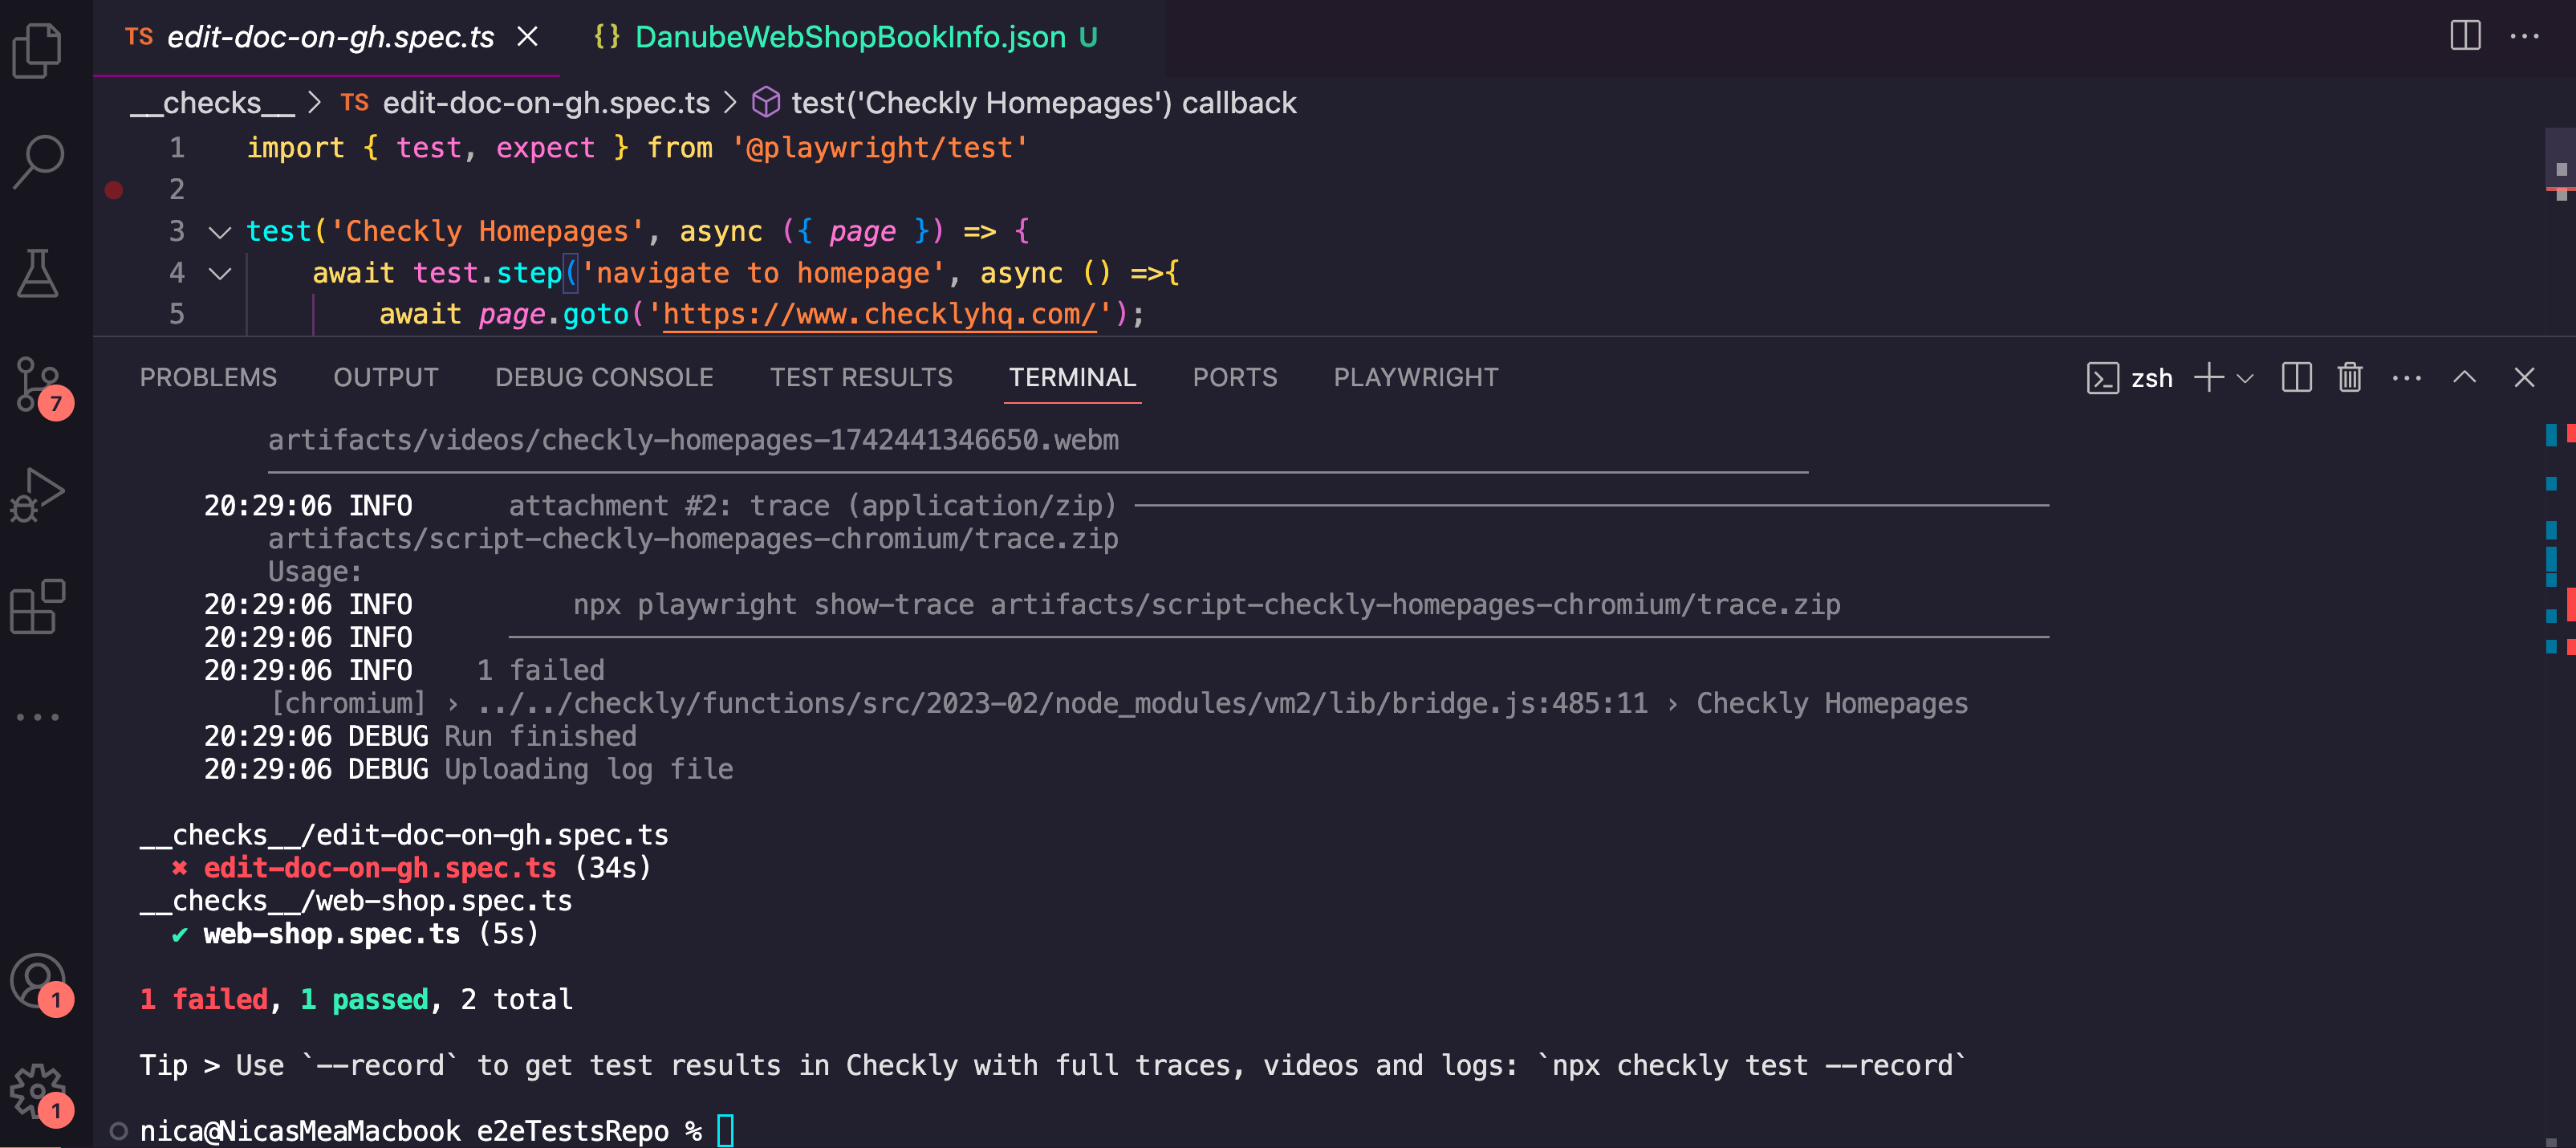Maximize the panel with the chevron
The image size is (2576, 1148).
(x=2465, y=377)
